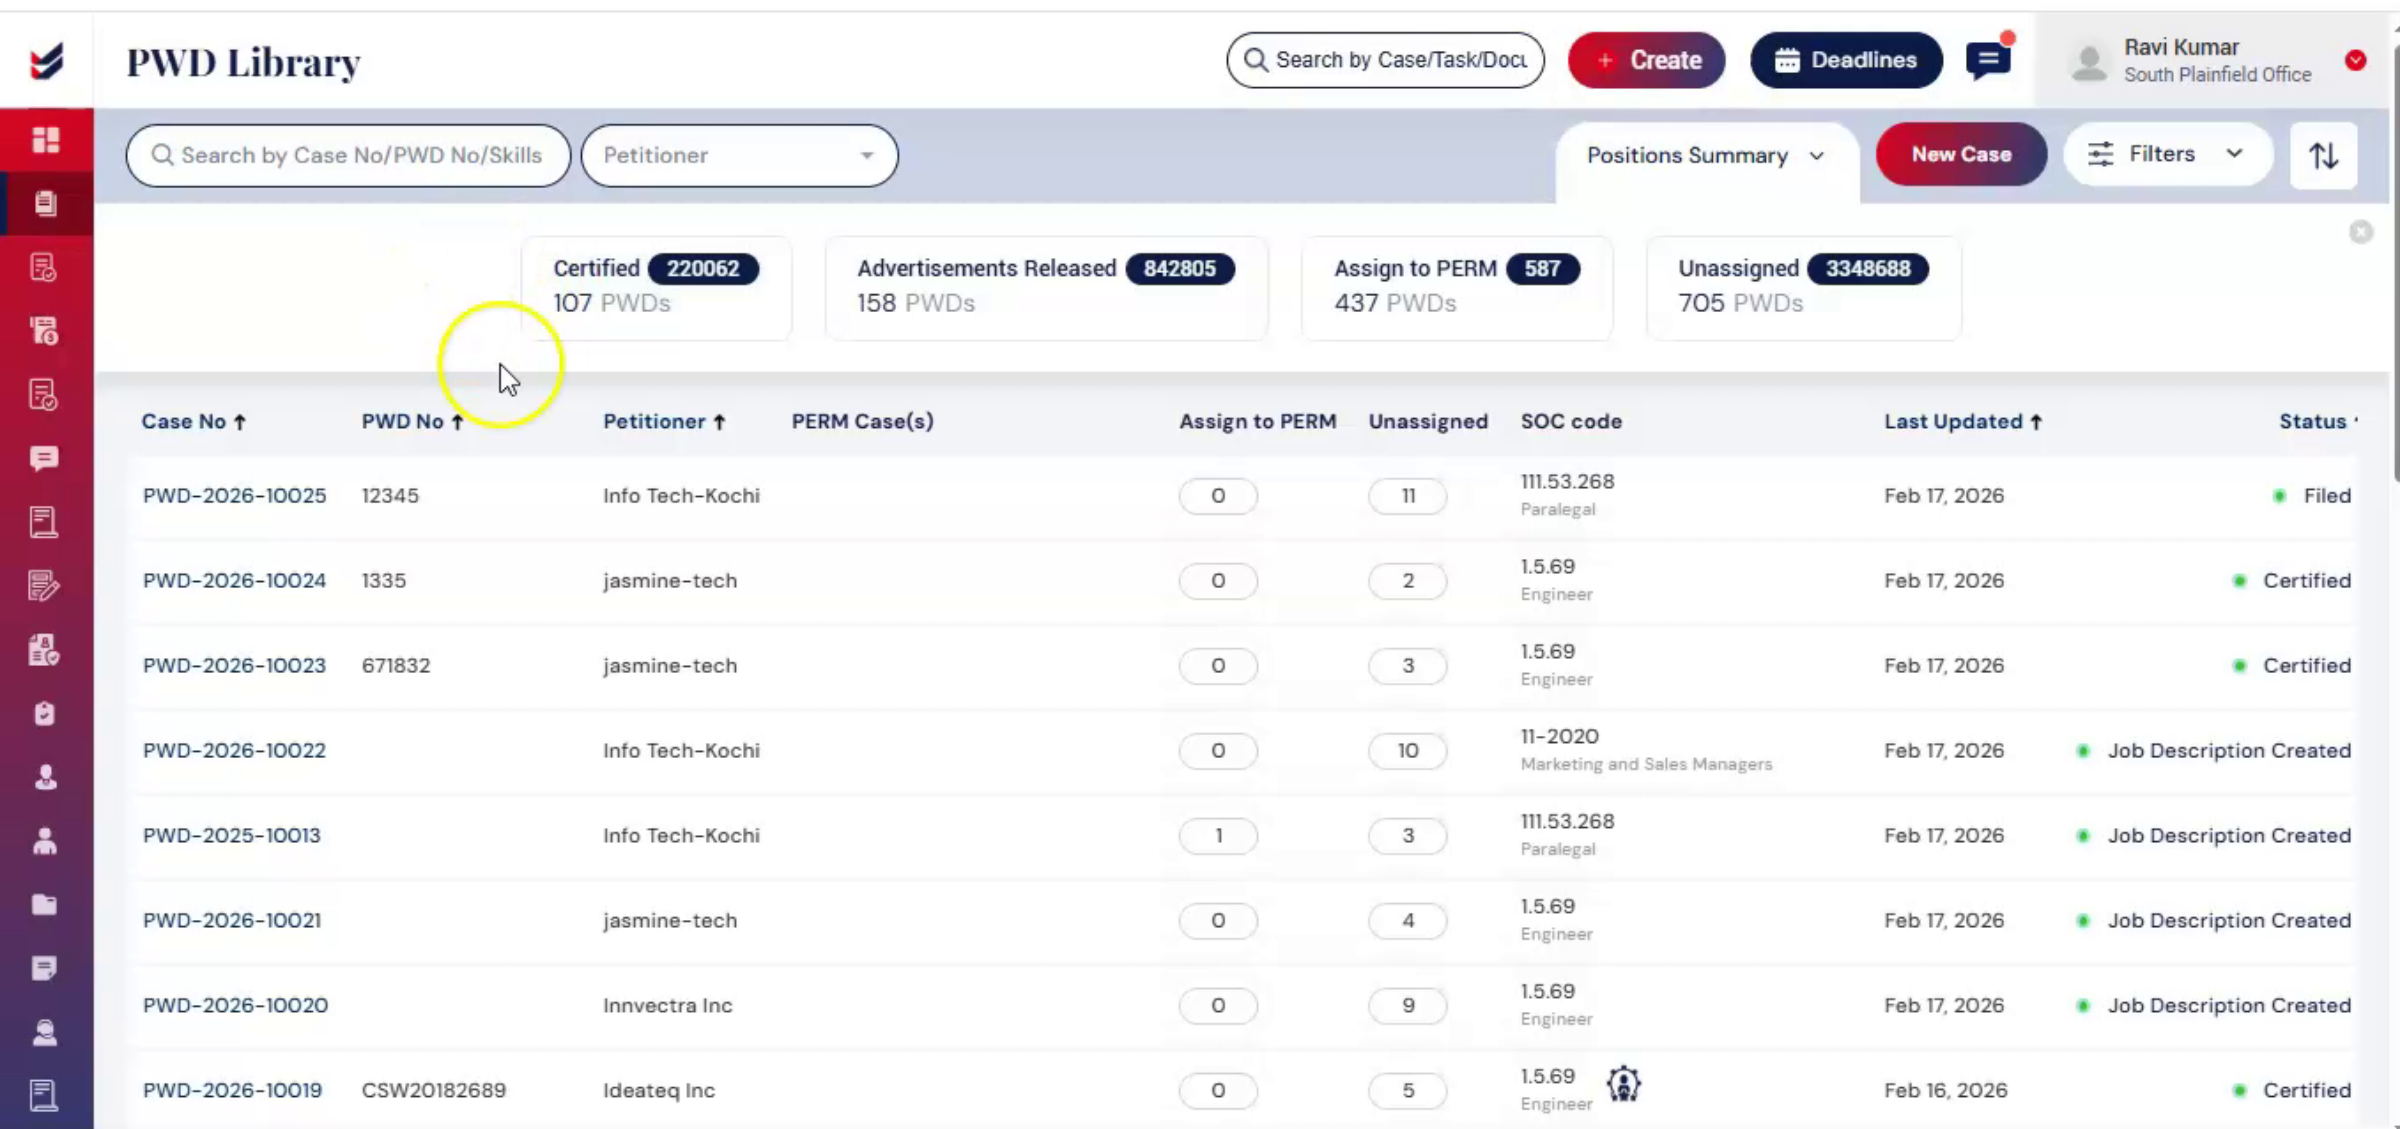This screenshot has width=2400, height=1129.
Task: Sort by Case No column arrow
Action: coord(240,422)
